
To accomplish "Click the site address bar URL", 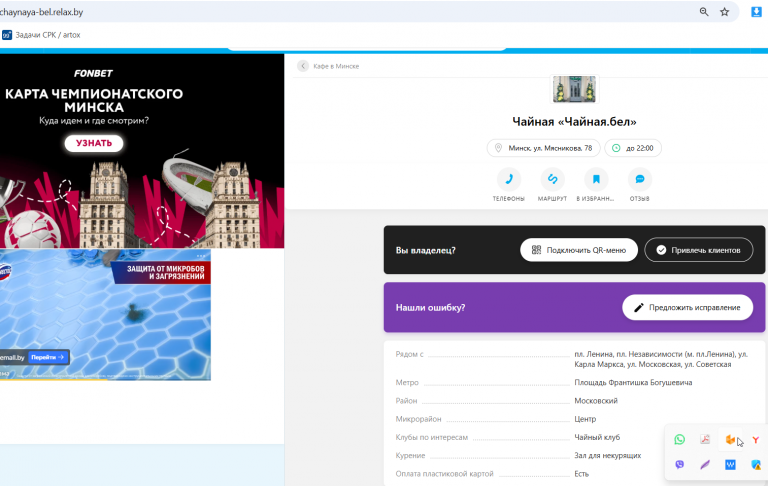I will click(42, 12).
